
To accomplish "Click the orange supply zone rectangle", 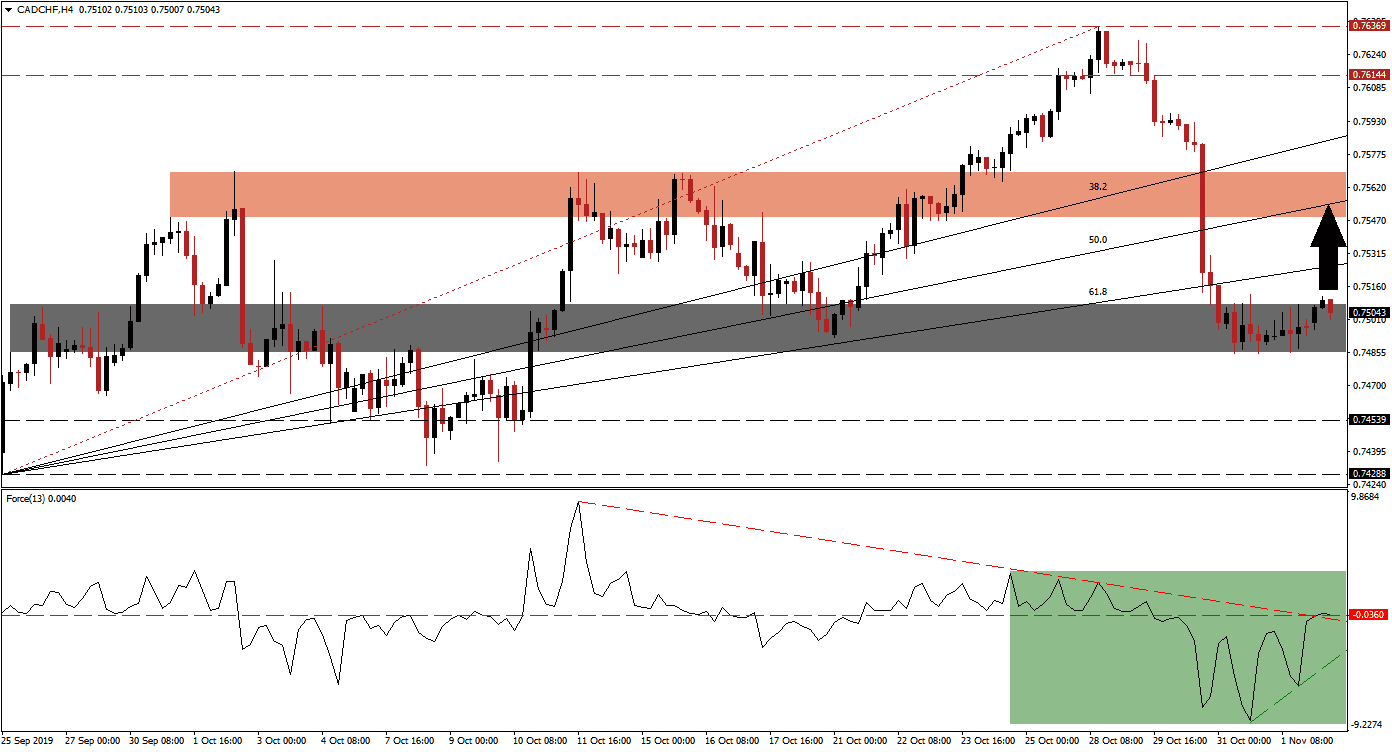I will tap(400, 192).
